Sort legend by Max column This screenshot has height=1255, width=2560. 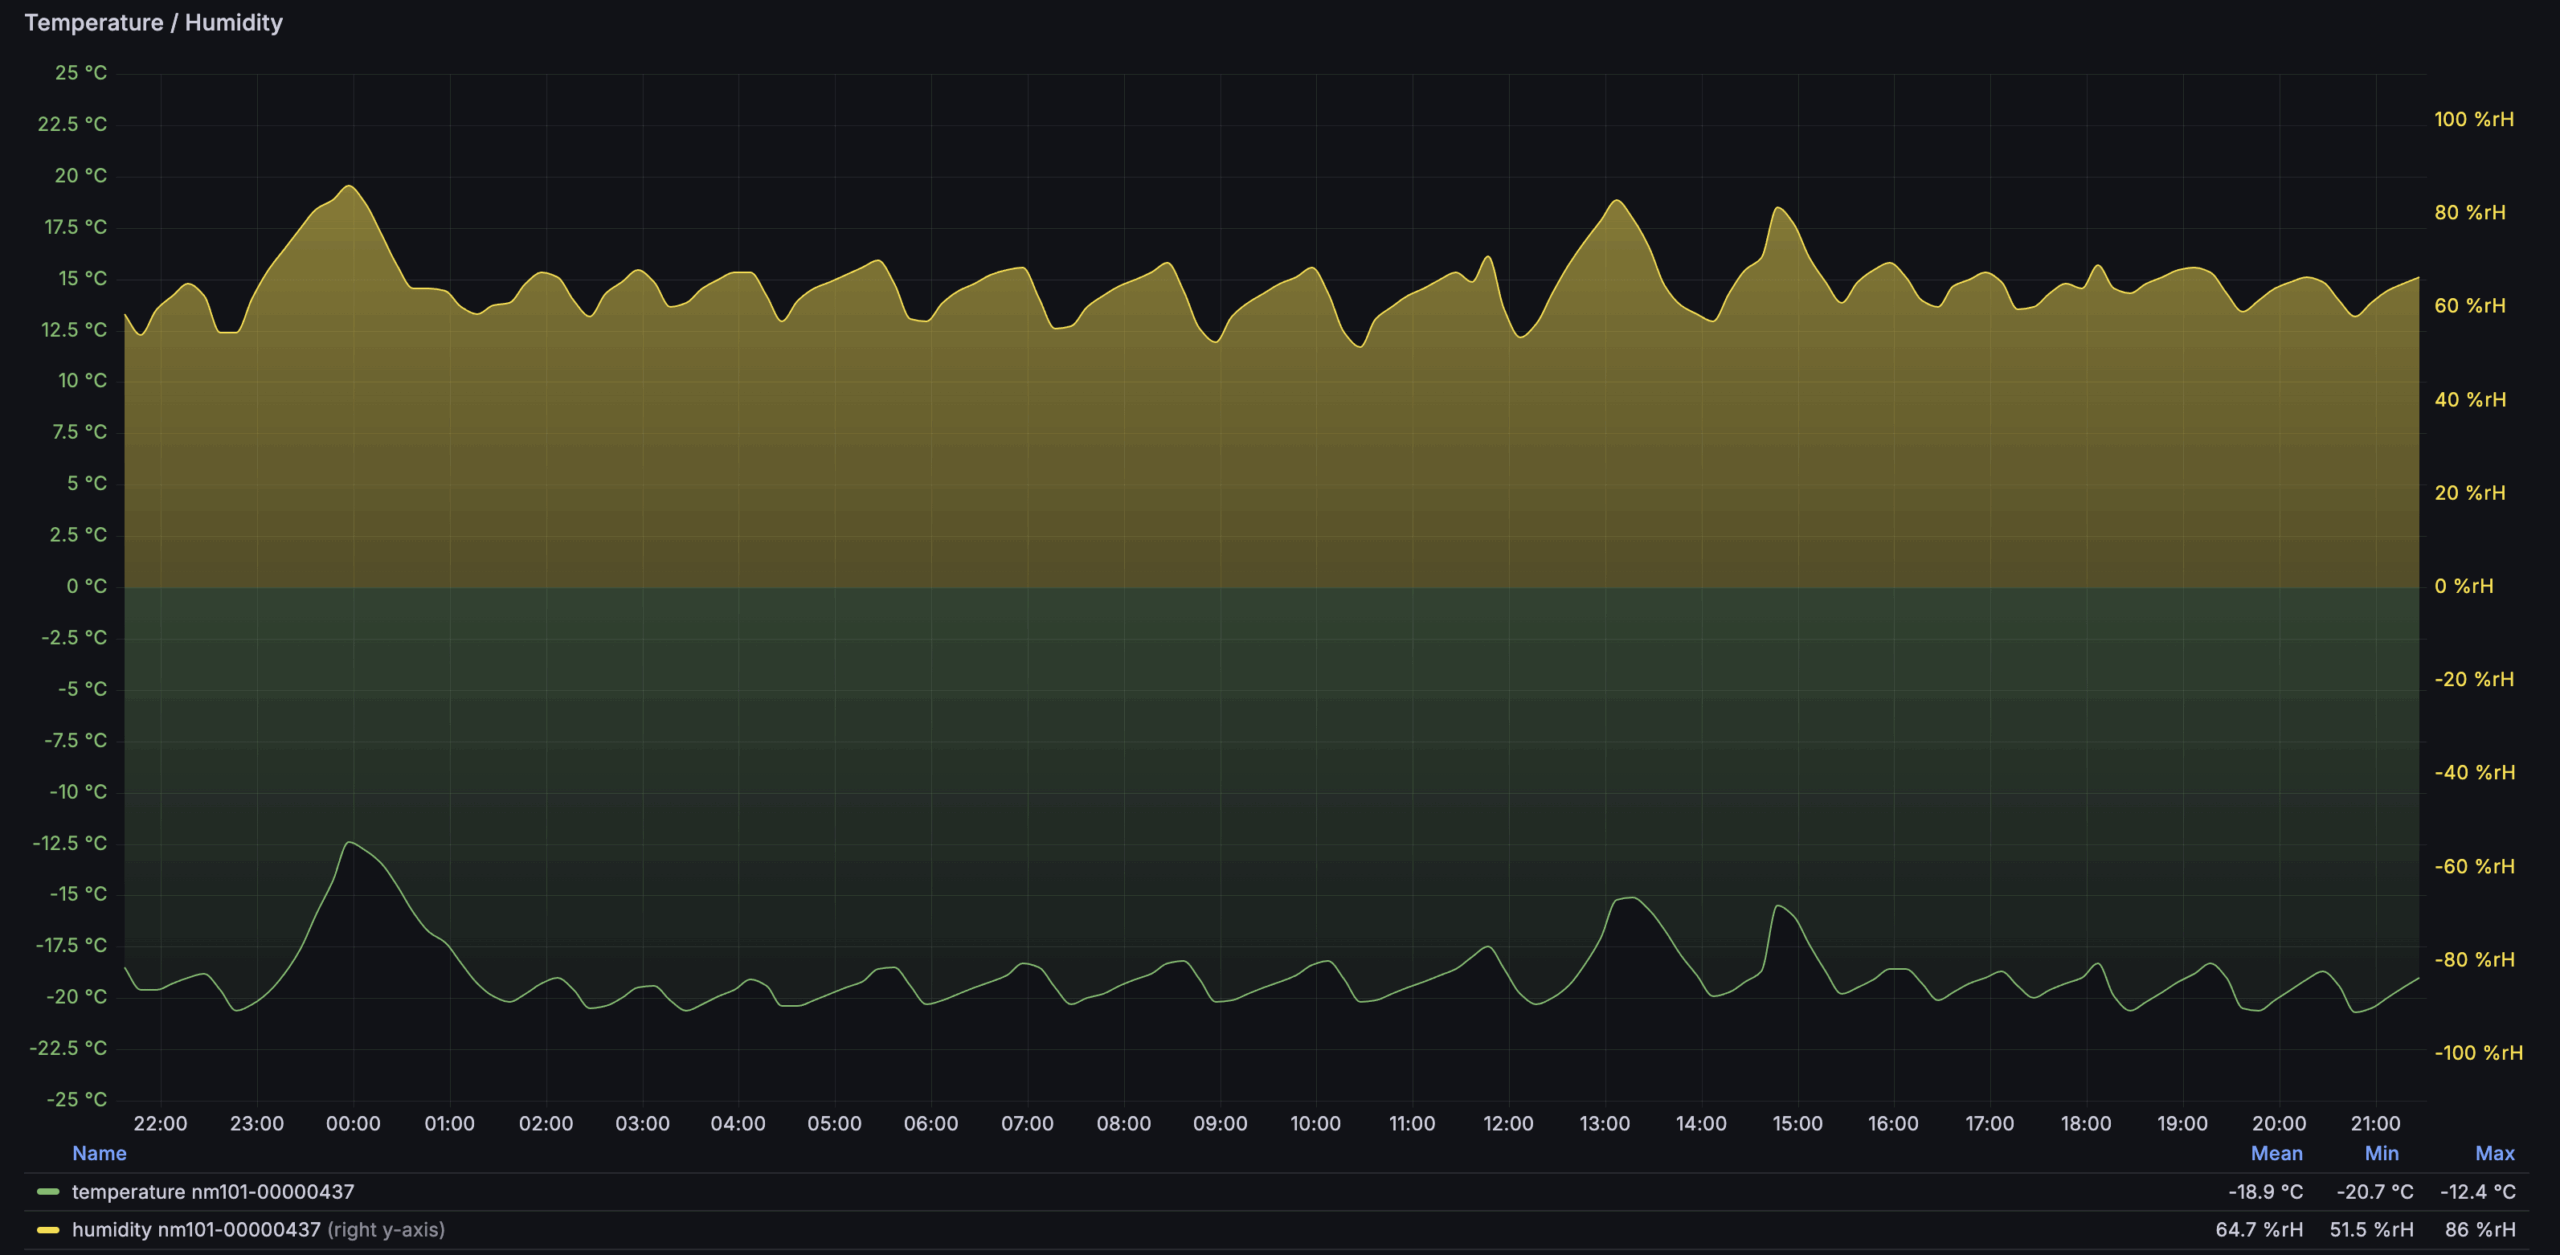(2494, 1153)
